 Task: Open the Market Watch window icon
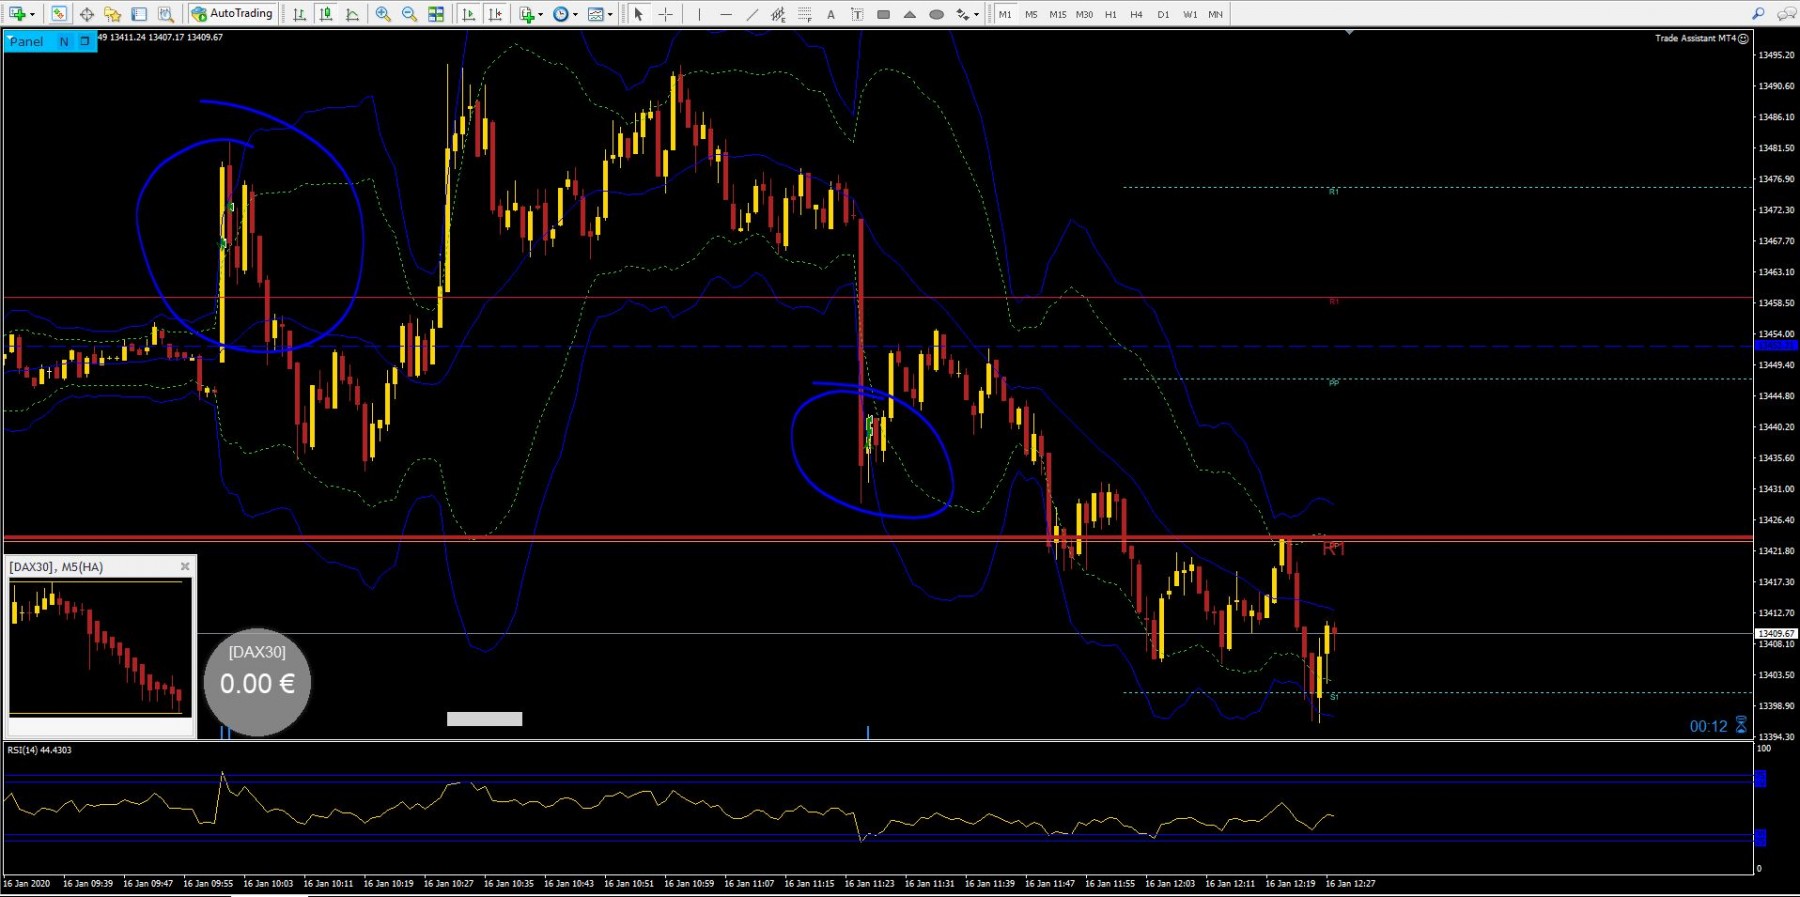[x=59, y=14]
